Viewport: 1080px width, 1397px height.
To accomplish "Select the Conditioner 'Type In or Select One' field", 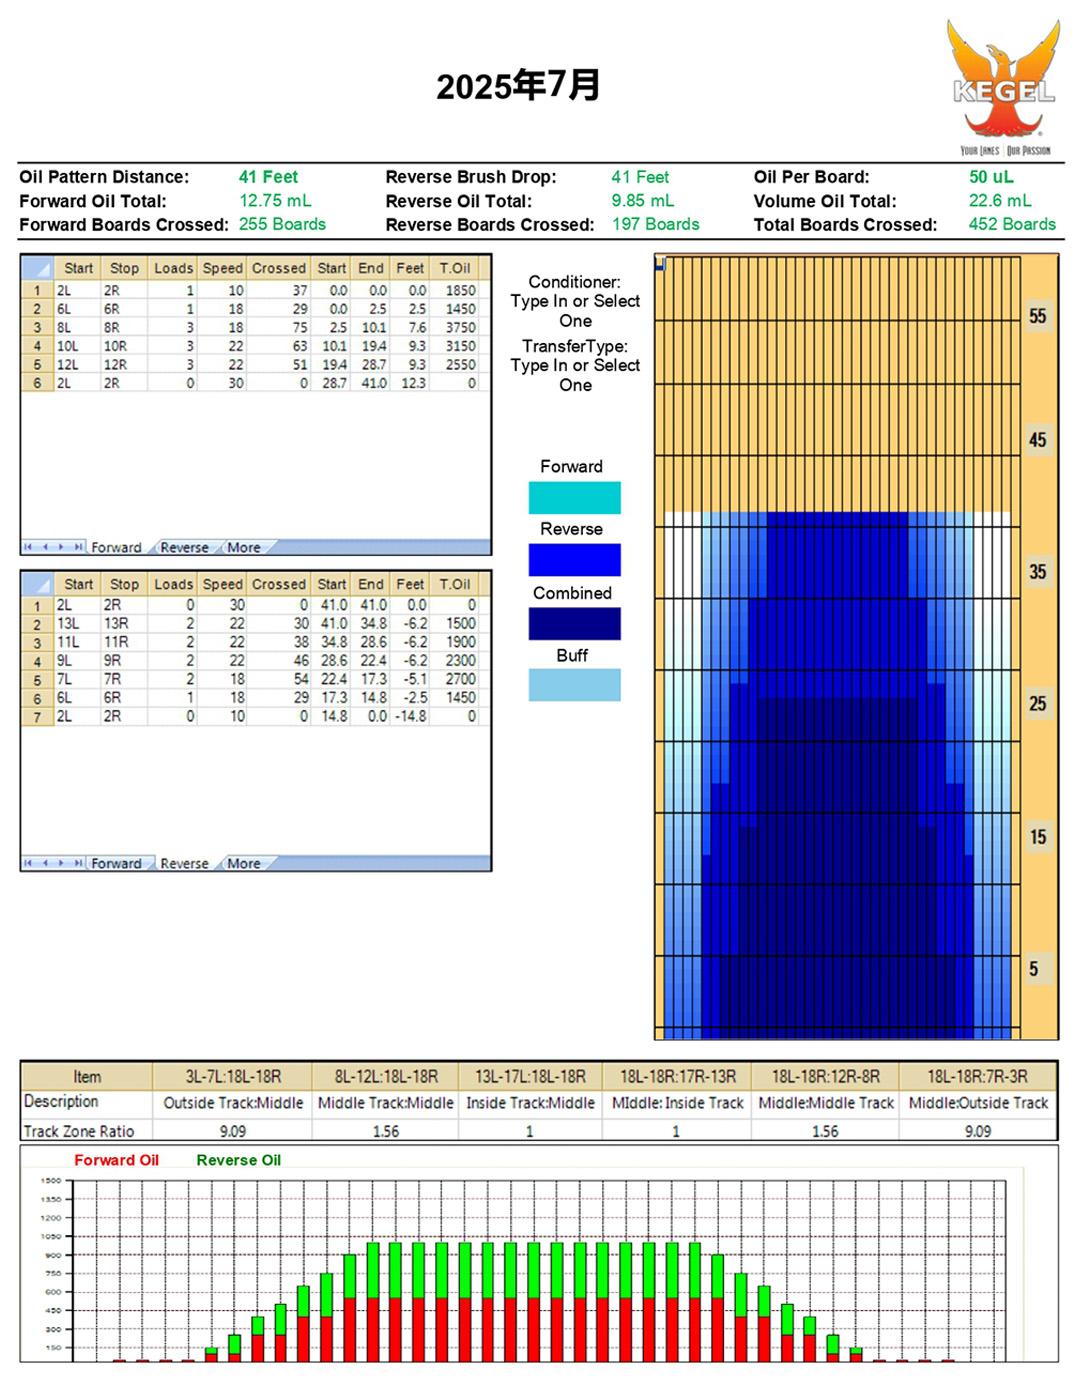I will coord(575,311).
